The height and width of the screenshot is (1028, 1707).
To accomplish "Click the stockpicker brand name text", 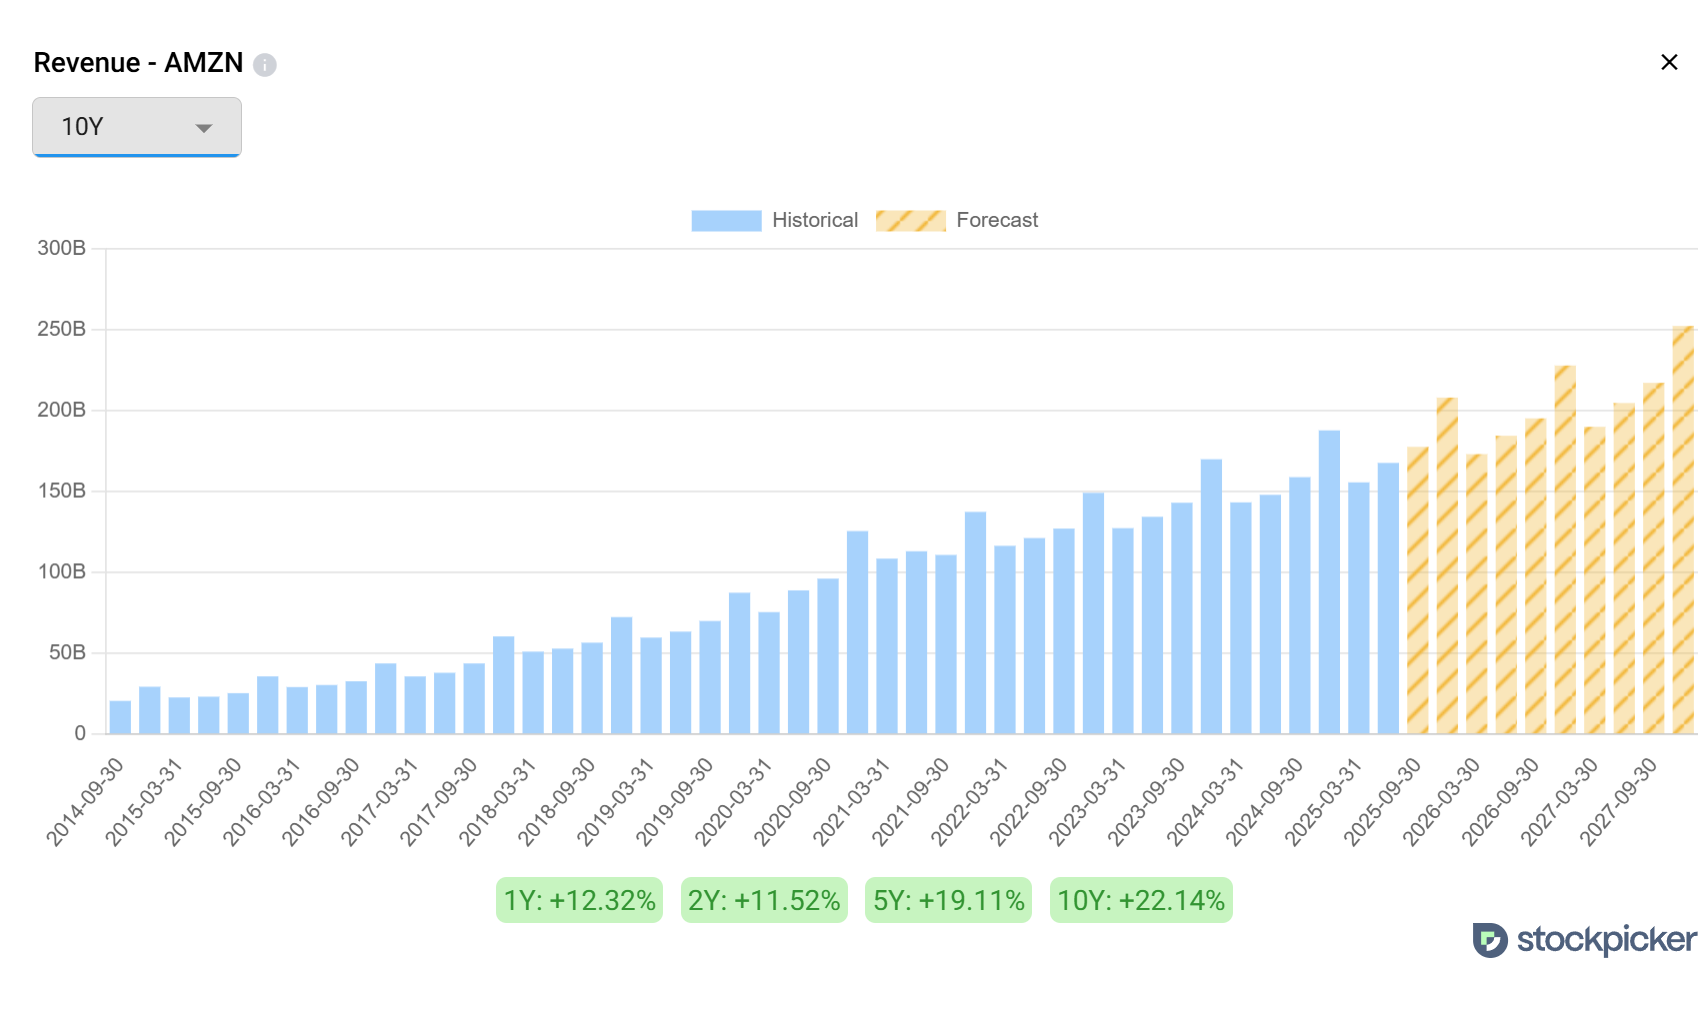I will [x=1607, y=940].
